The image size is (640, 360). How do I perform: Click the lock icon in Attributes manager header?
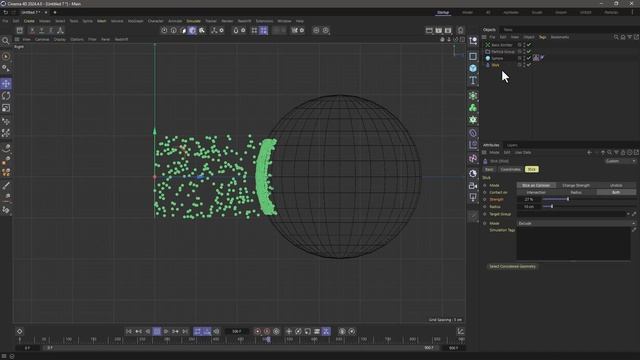(x=623, y=153)
